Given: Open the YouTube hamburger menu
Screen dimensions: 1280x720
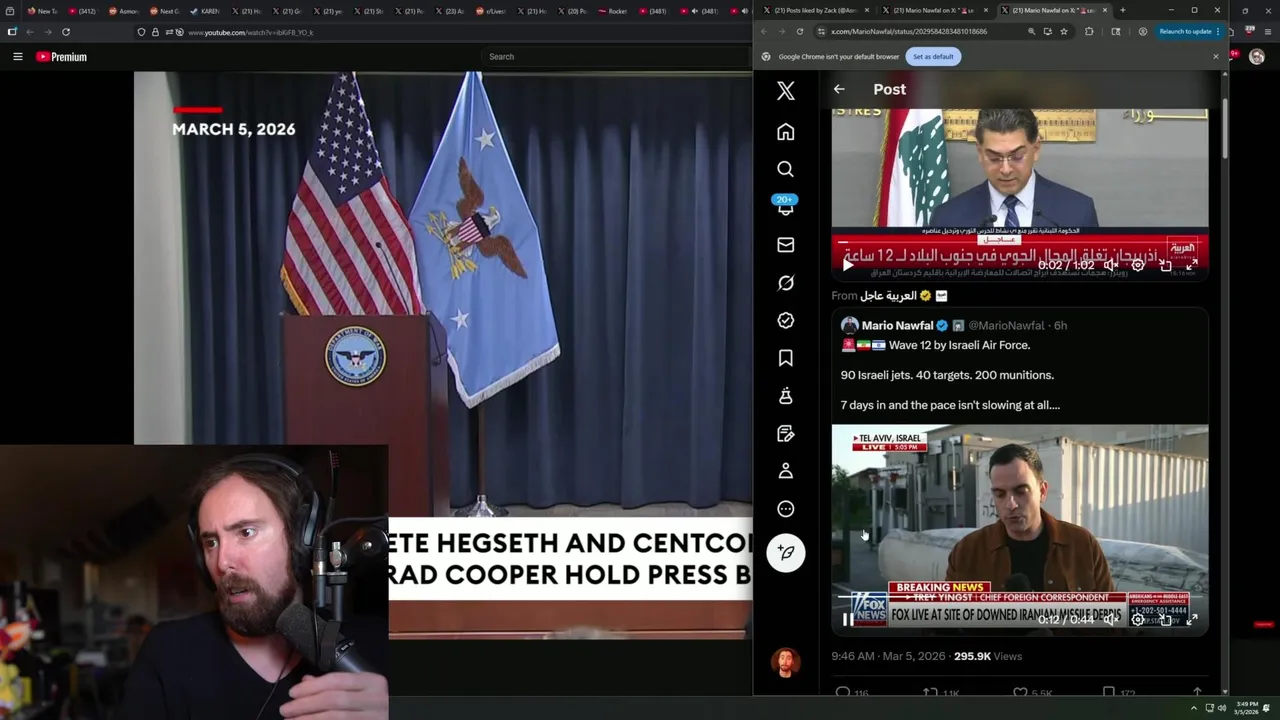Looking at the screenshot, I should pyautogui.click(x=17, y=57).
